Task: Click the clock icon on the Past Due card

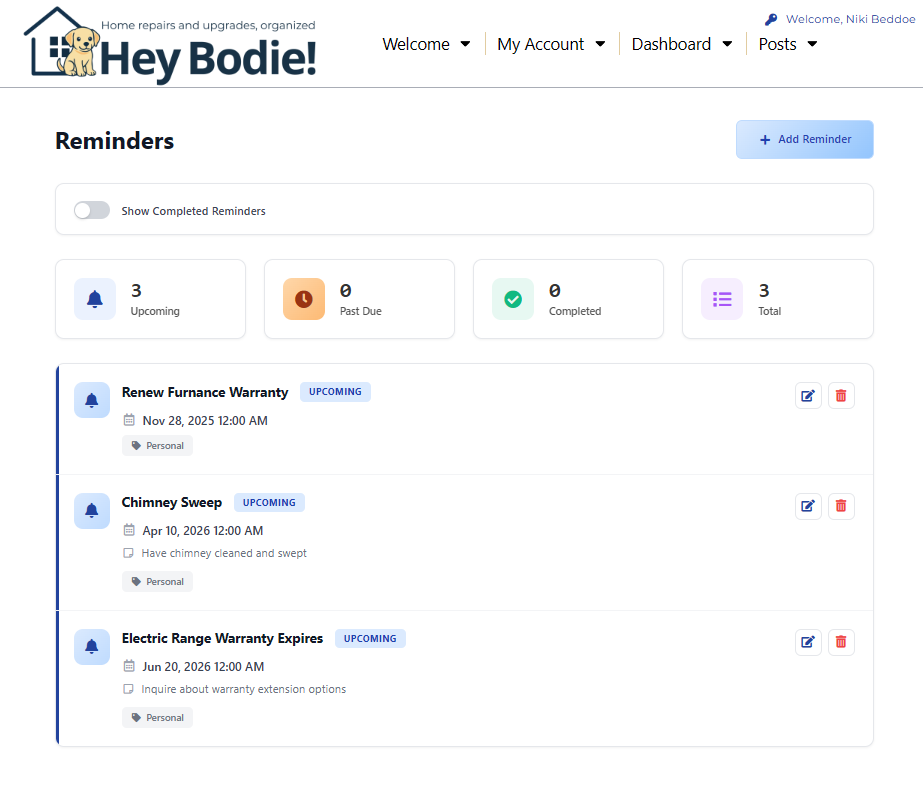Action: tap(303, 299)
